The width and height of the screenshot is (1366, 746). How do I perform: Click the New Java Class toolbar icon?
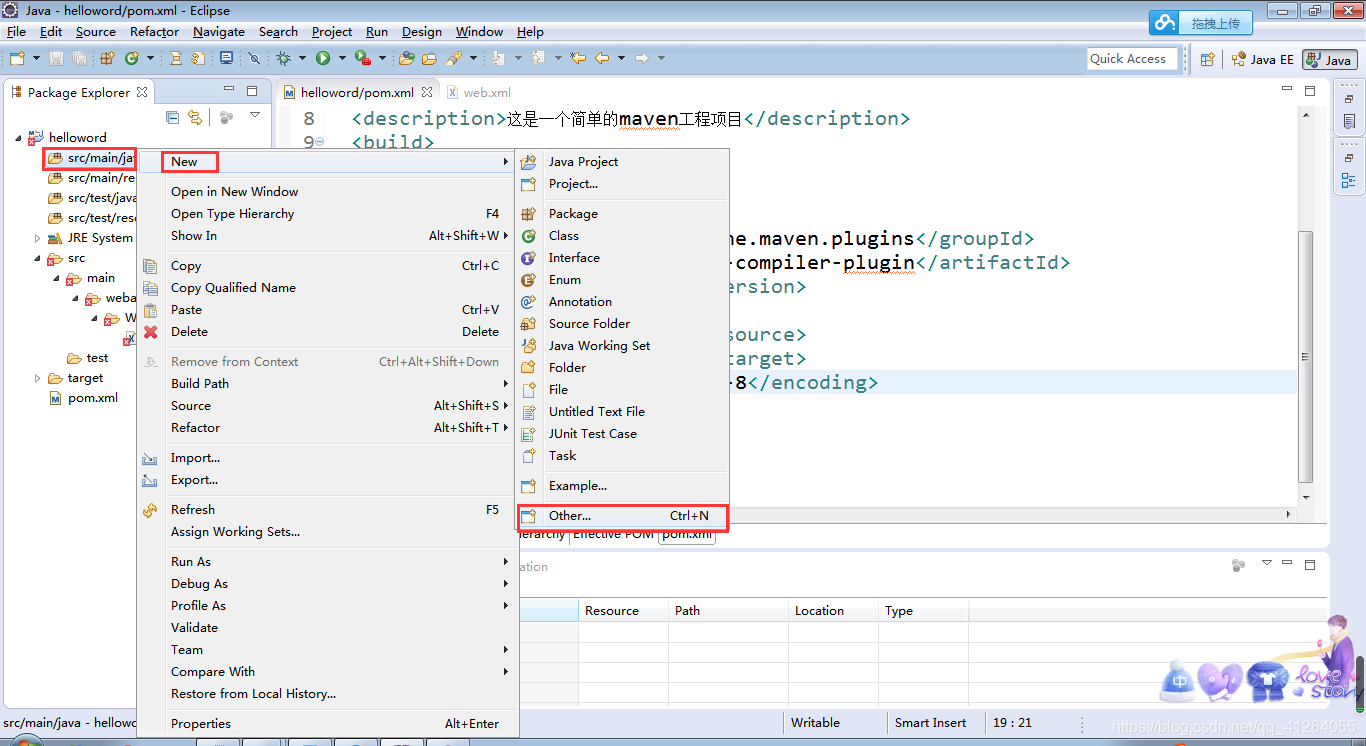pos(131,59)
